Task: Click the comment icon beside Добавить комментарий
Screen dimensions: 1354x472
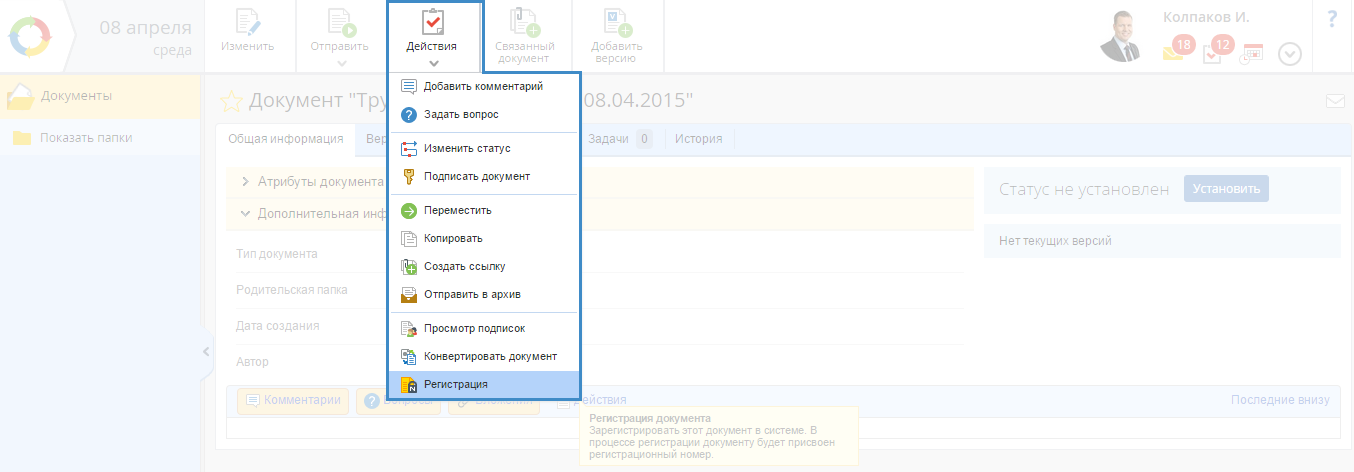Action: click(408, 87)
